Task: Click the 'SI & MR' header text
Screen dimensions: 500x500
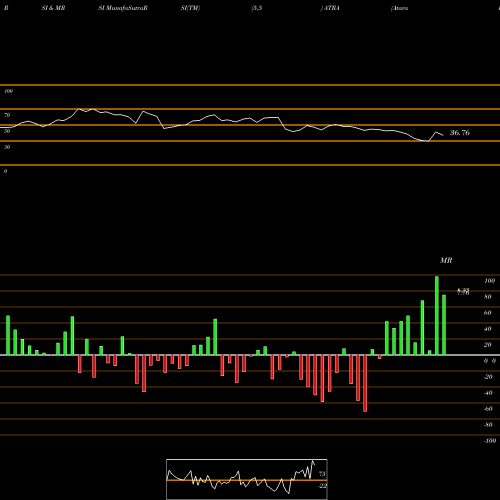Action: [x=53, y=8]
